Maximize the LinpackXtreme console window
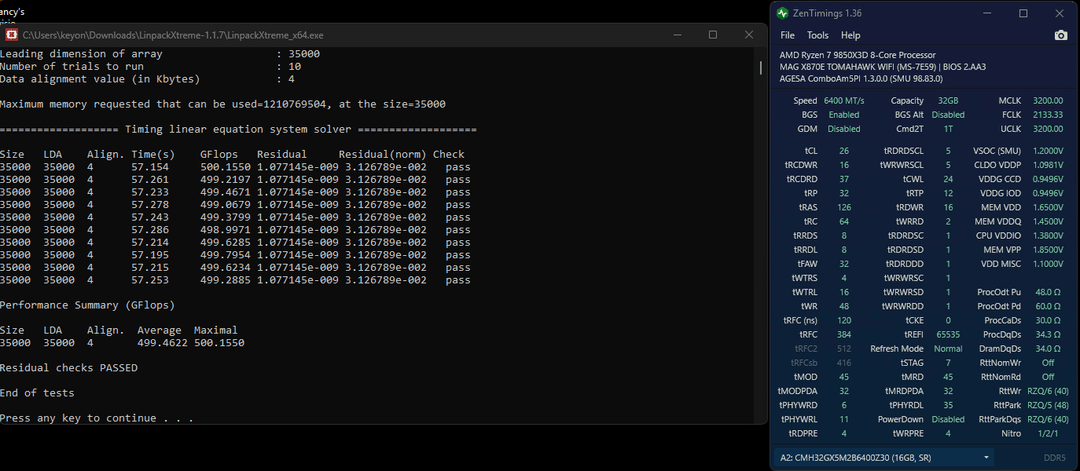 coord(712,34)
